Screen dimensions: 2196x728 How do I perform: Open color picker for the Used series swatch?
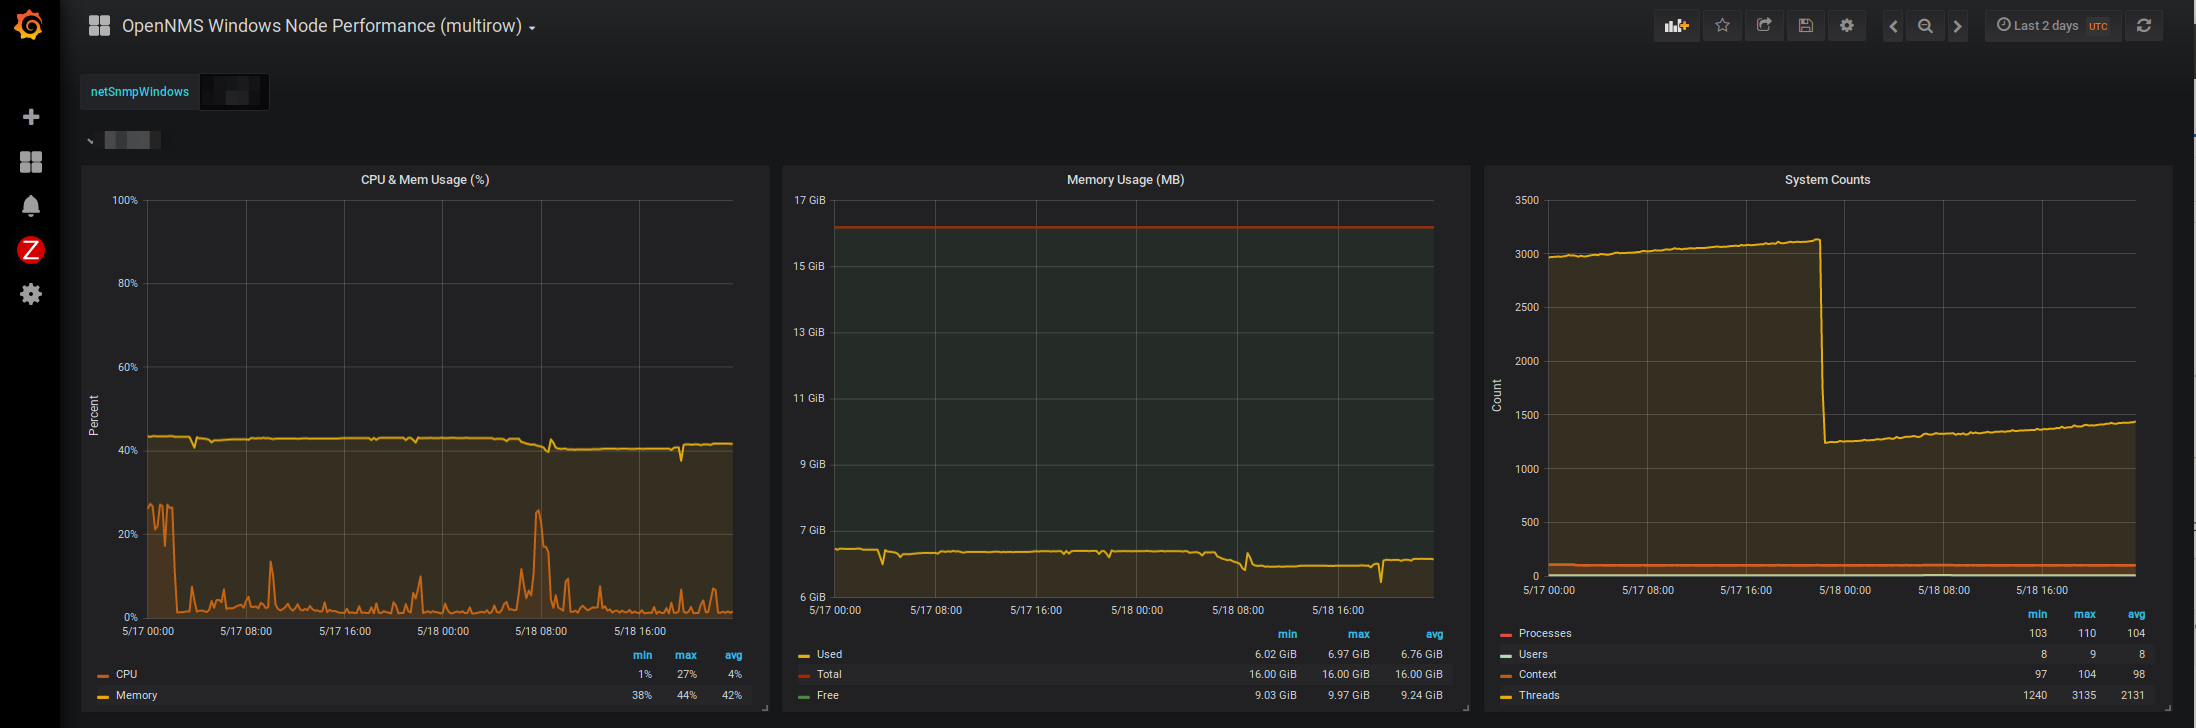(804, 656)
